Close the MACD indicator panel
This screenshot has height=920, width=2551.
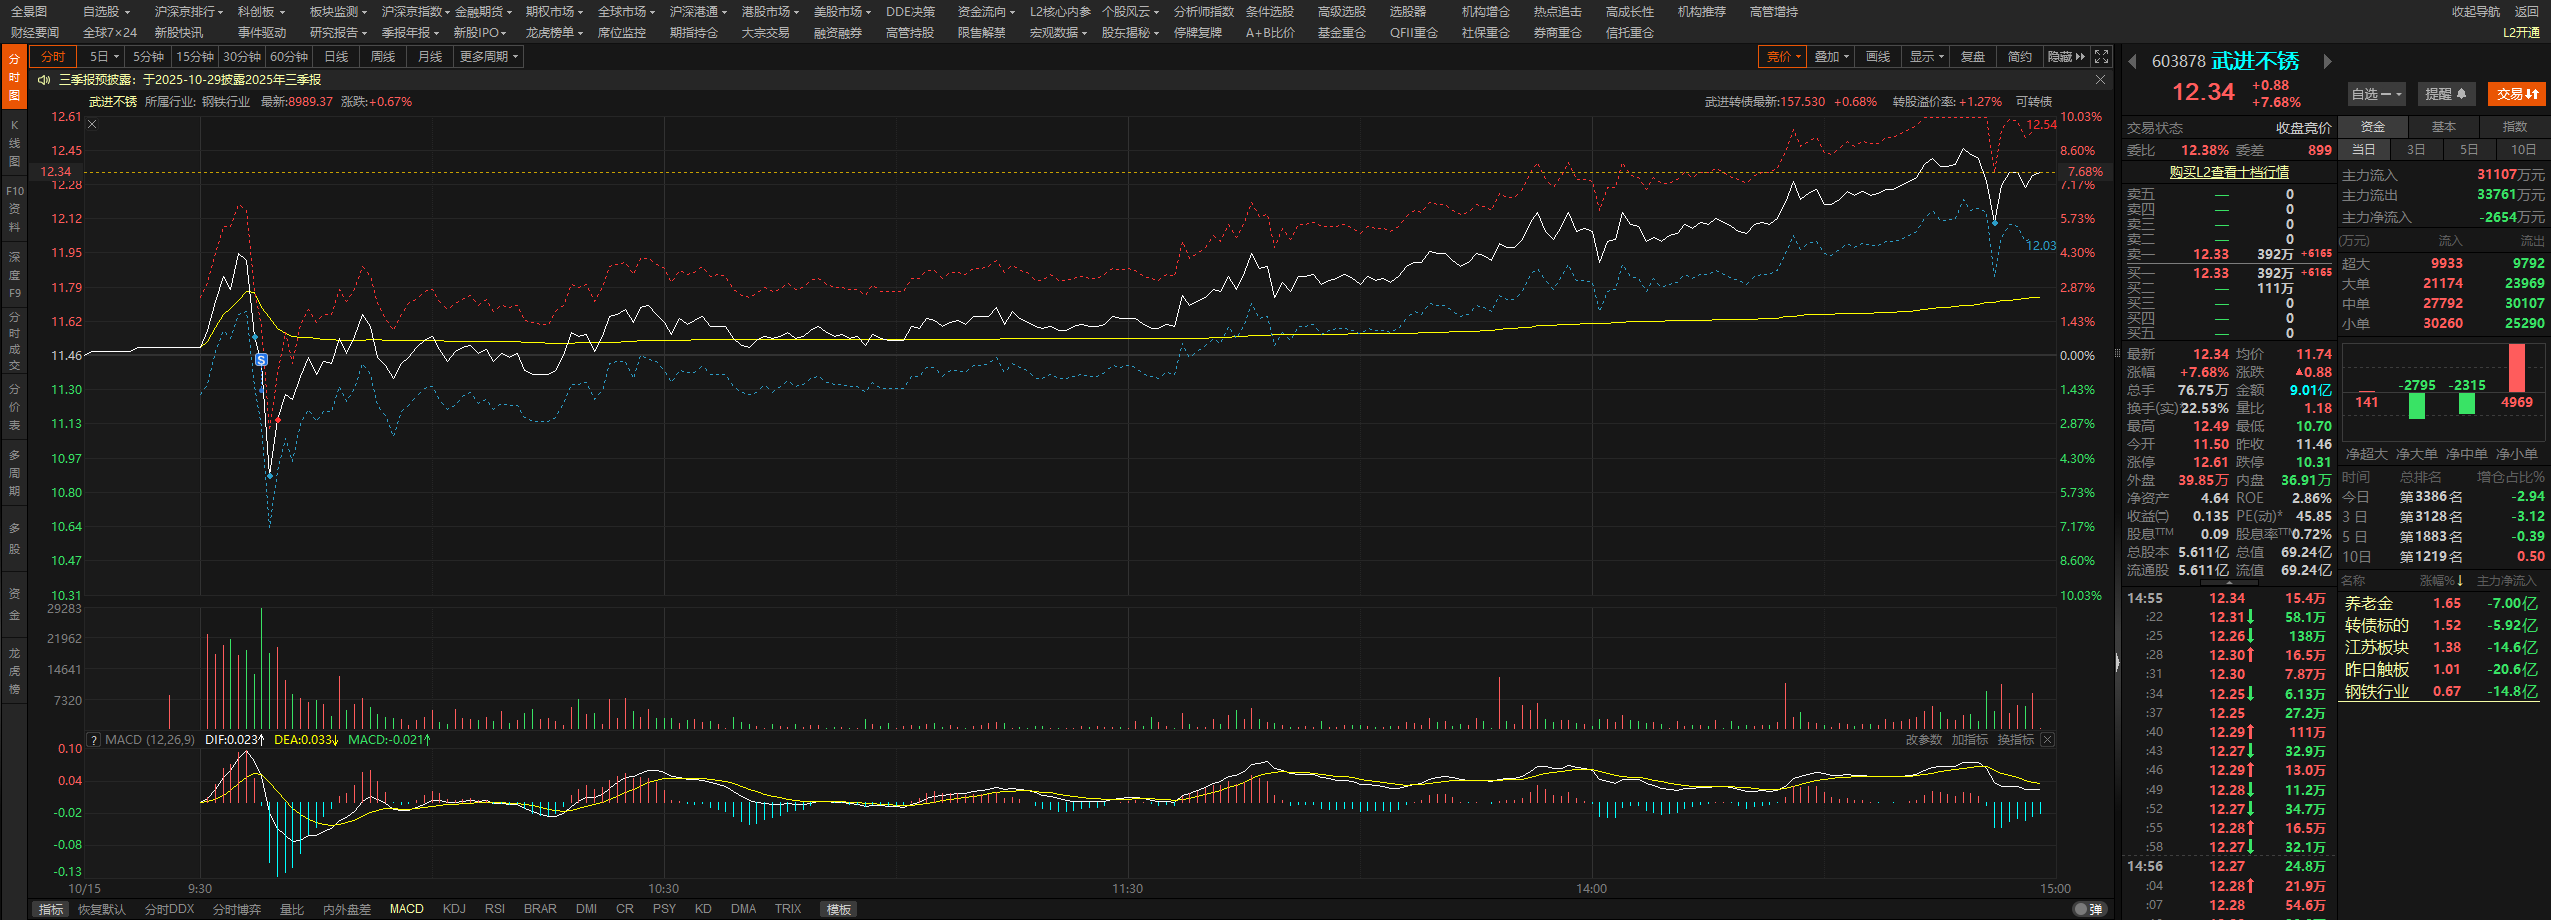(x=2047, y=740)
